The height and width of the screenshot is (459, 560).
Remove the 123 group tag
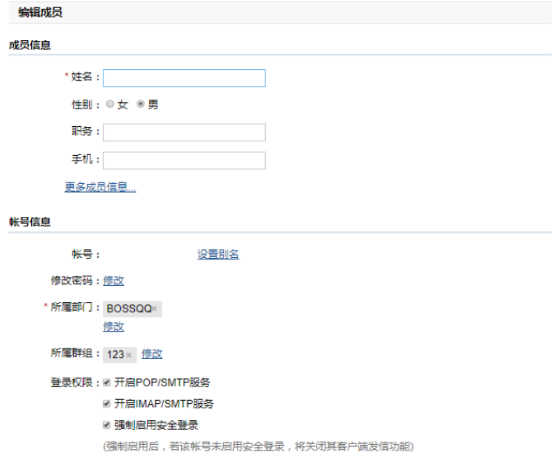coord(129,355)
